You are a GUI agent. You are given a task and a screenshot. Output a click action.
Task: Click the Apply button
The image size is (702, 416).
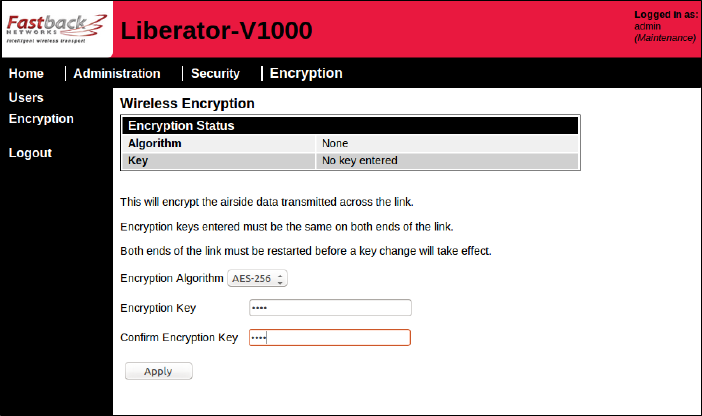(x=158, y=371)
